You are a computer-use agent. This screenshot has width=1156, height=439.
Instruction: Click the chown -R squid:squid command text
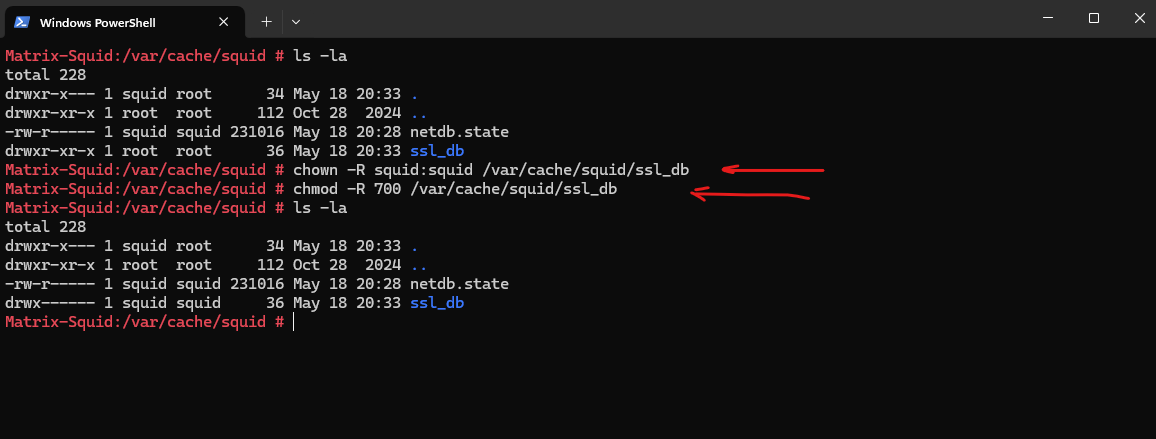491,170
